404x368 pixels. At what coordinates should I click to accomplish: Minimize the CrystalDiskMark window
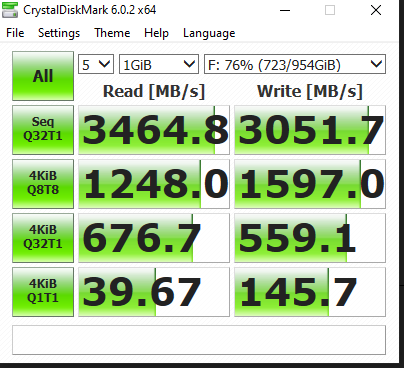(285, 10)
